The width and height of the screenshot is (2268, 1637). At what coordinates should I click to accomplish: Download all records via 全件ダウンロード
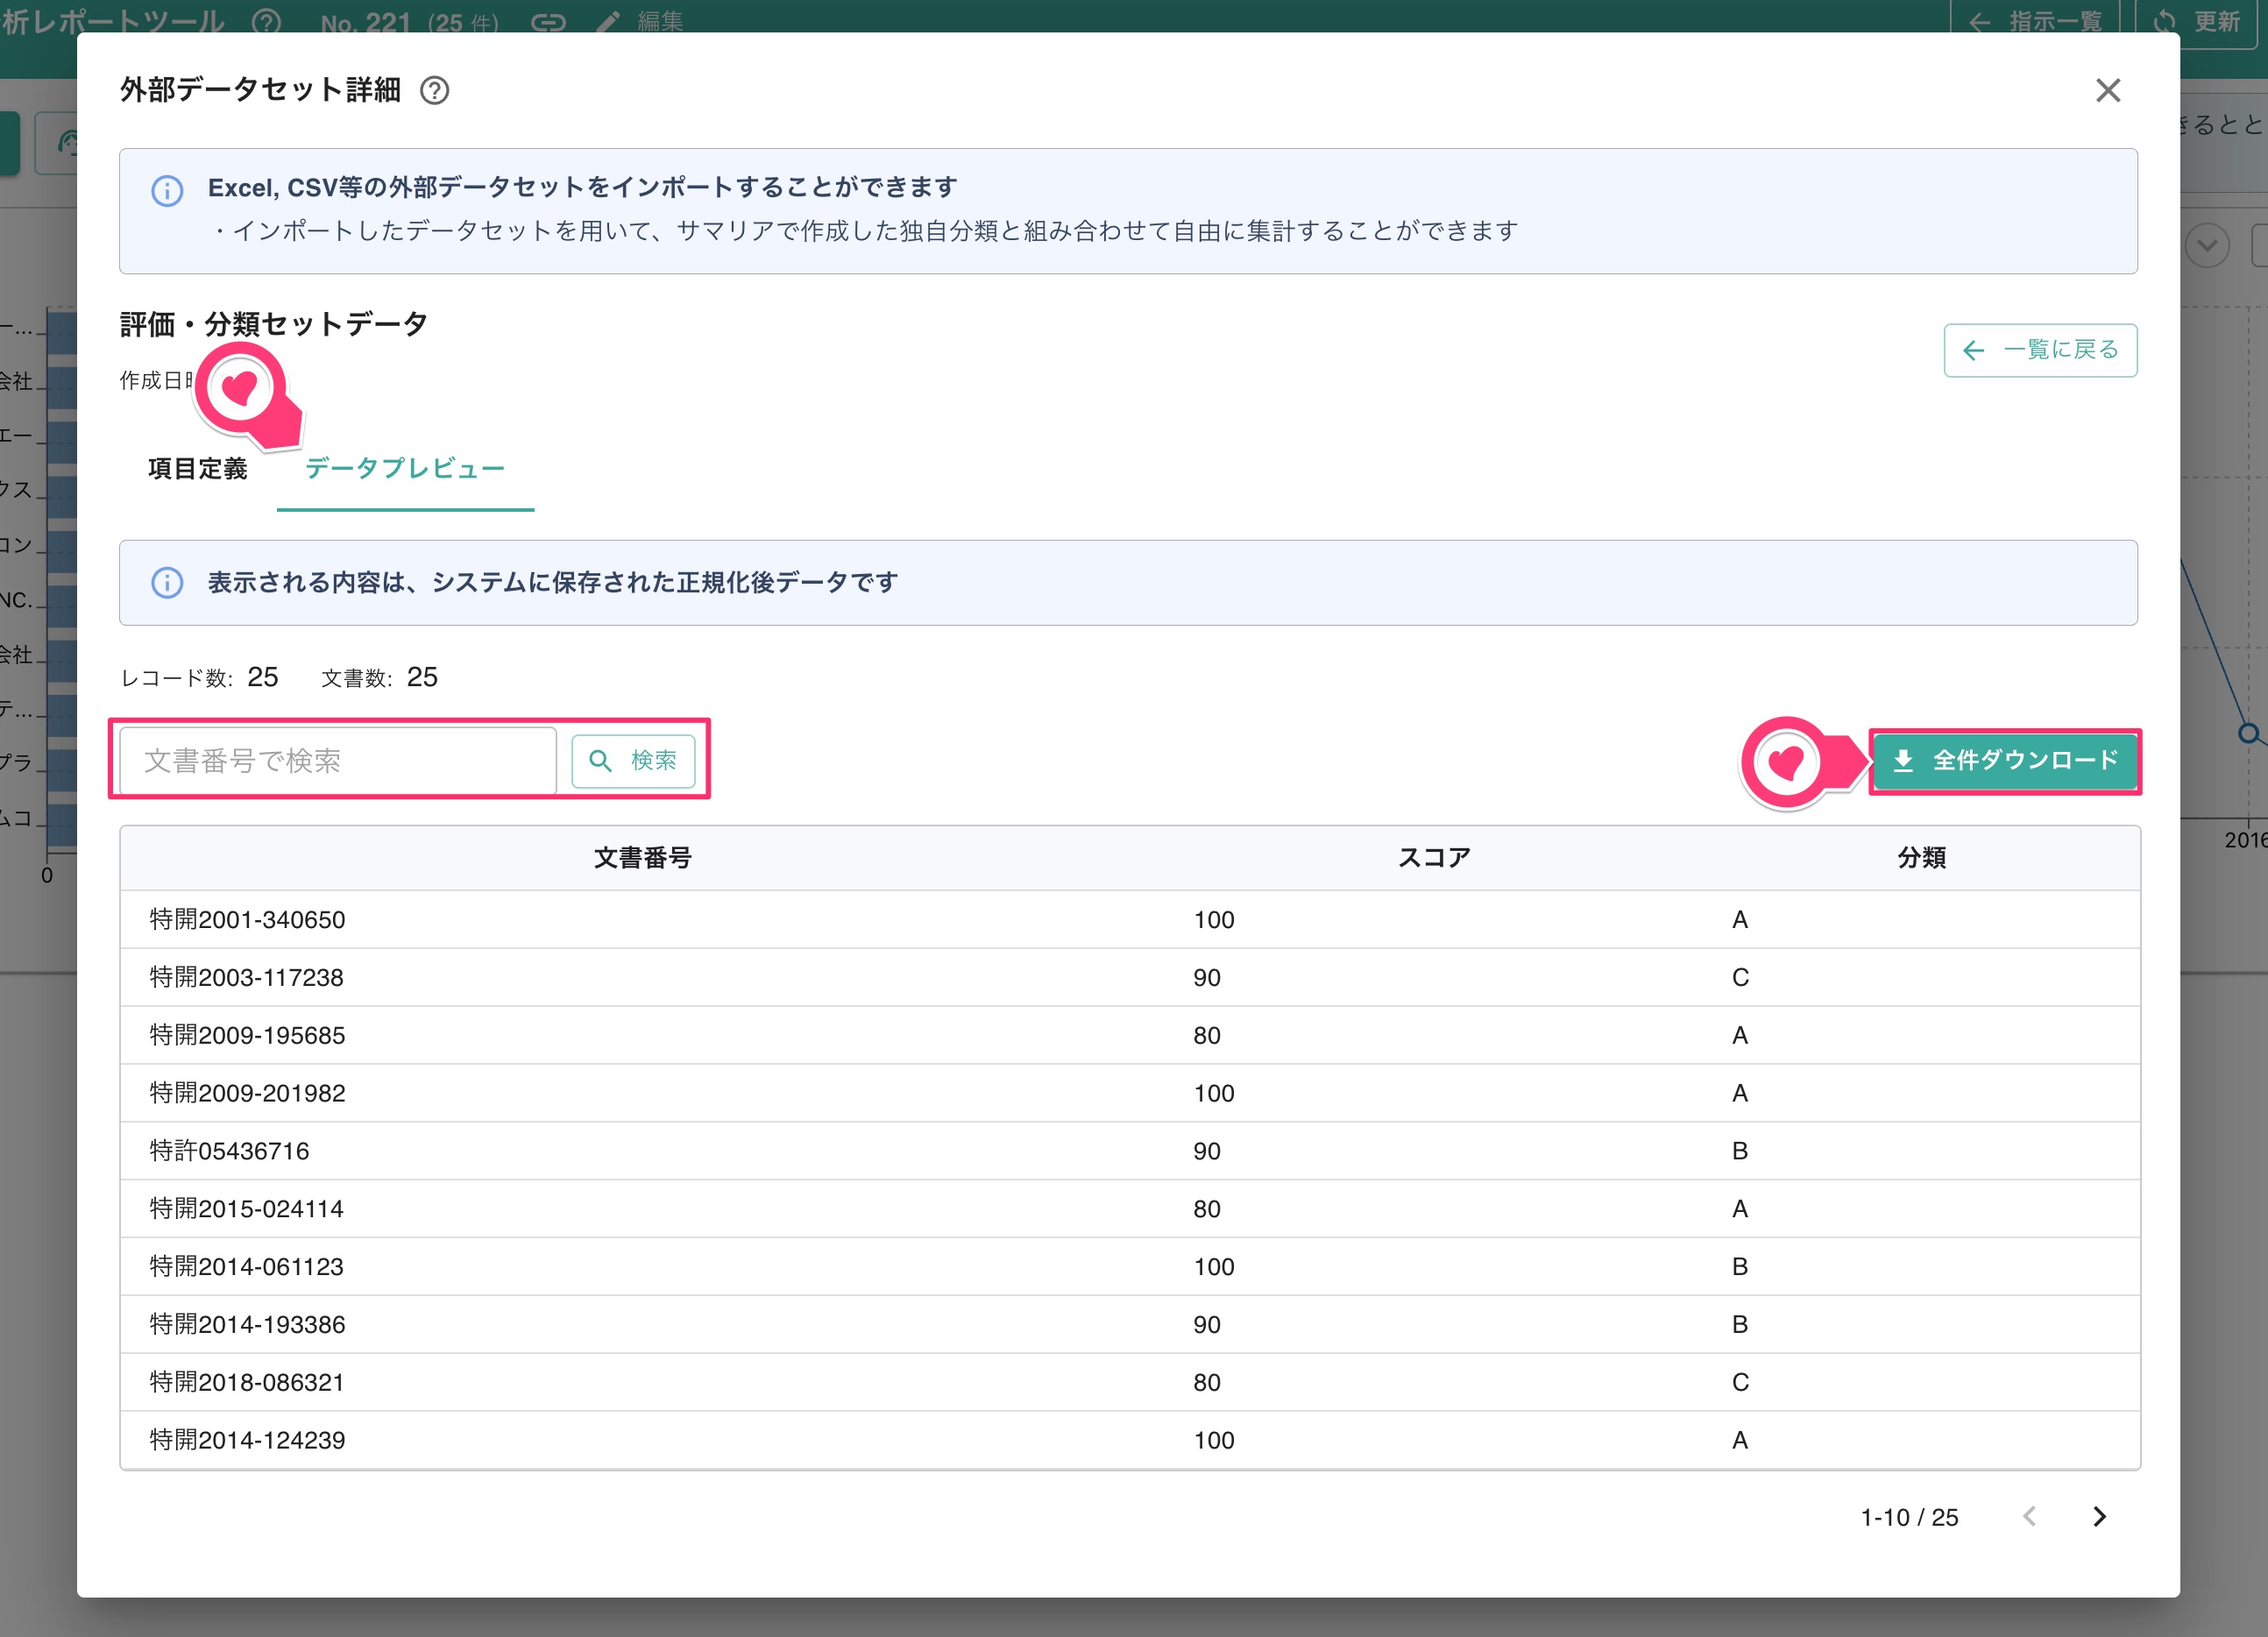coord(2005,761)
